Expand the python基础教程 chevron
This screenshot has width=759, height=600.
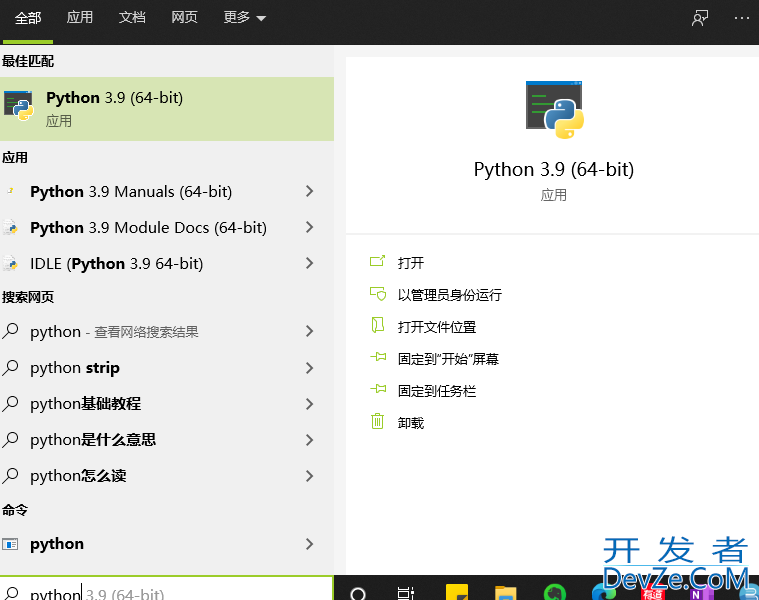[x=310, y=404]
